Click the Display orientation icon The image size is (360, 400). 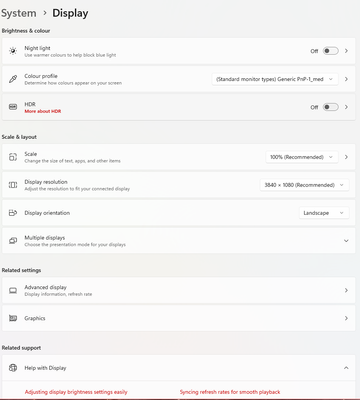tap(13, 213)
